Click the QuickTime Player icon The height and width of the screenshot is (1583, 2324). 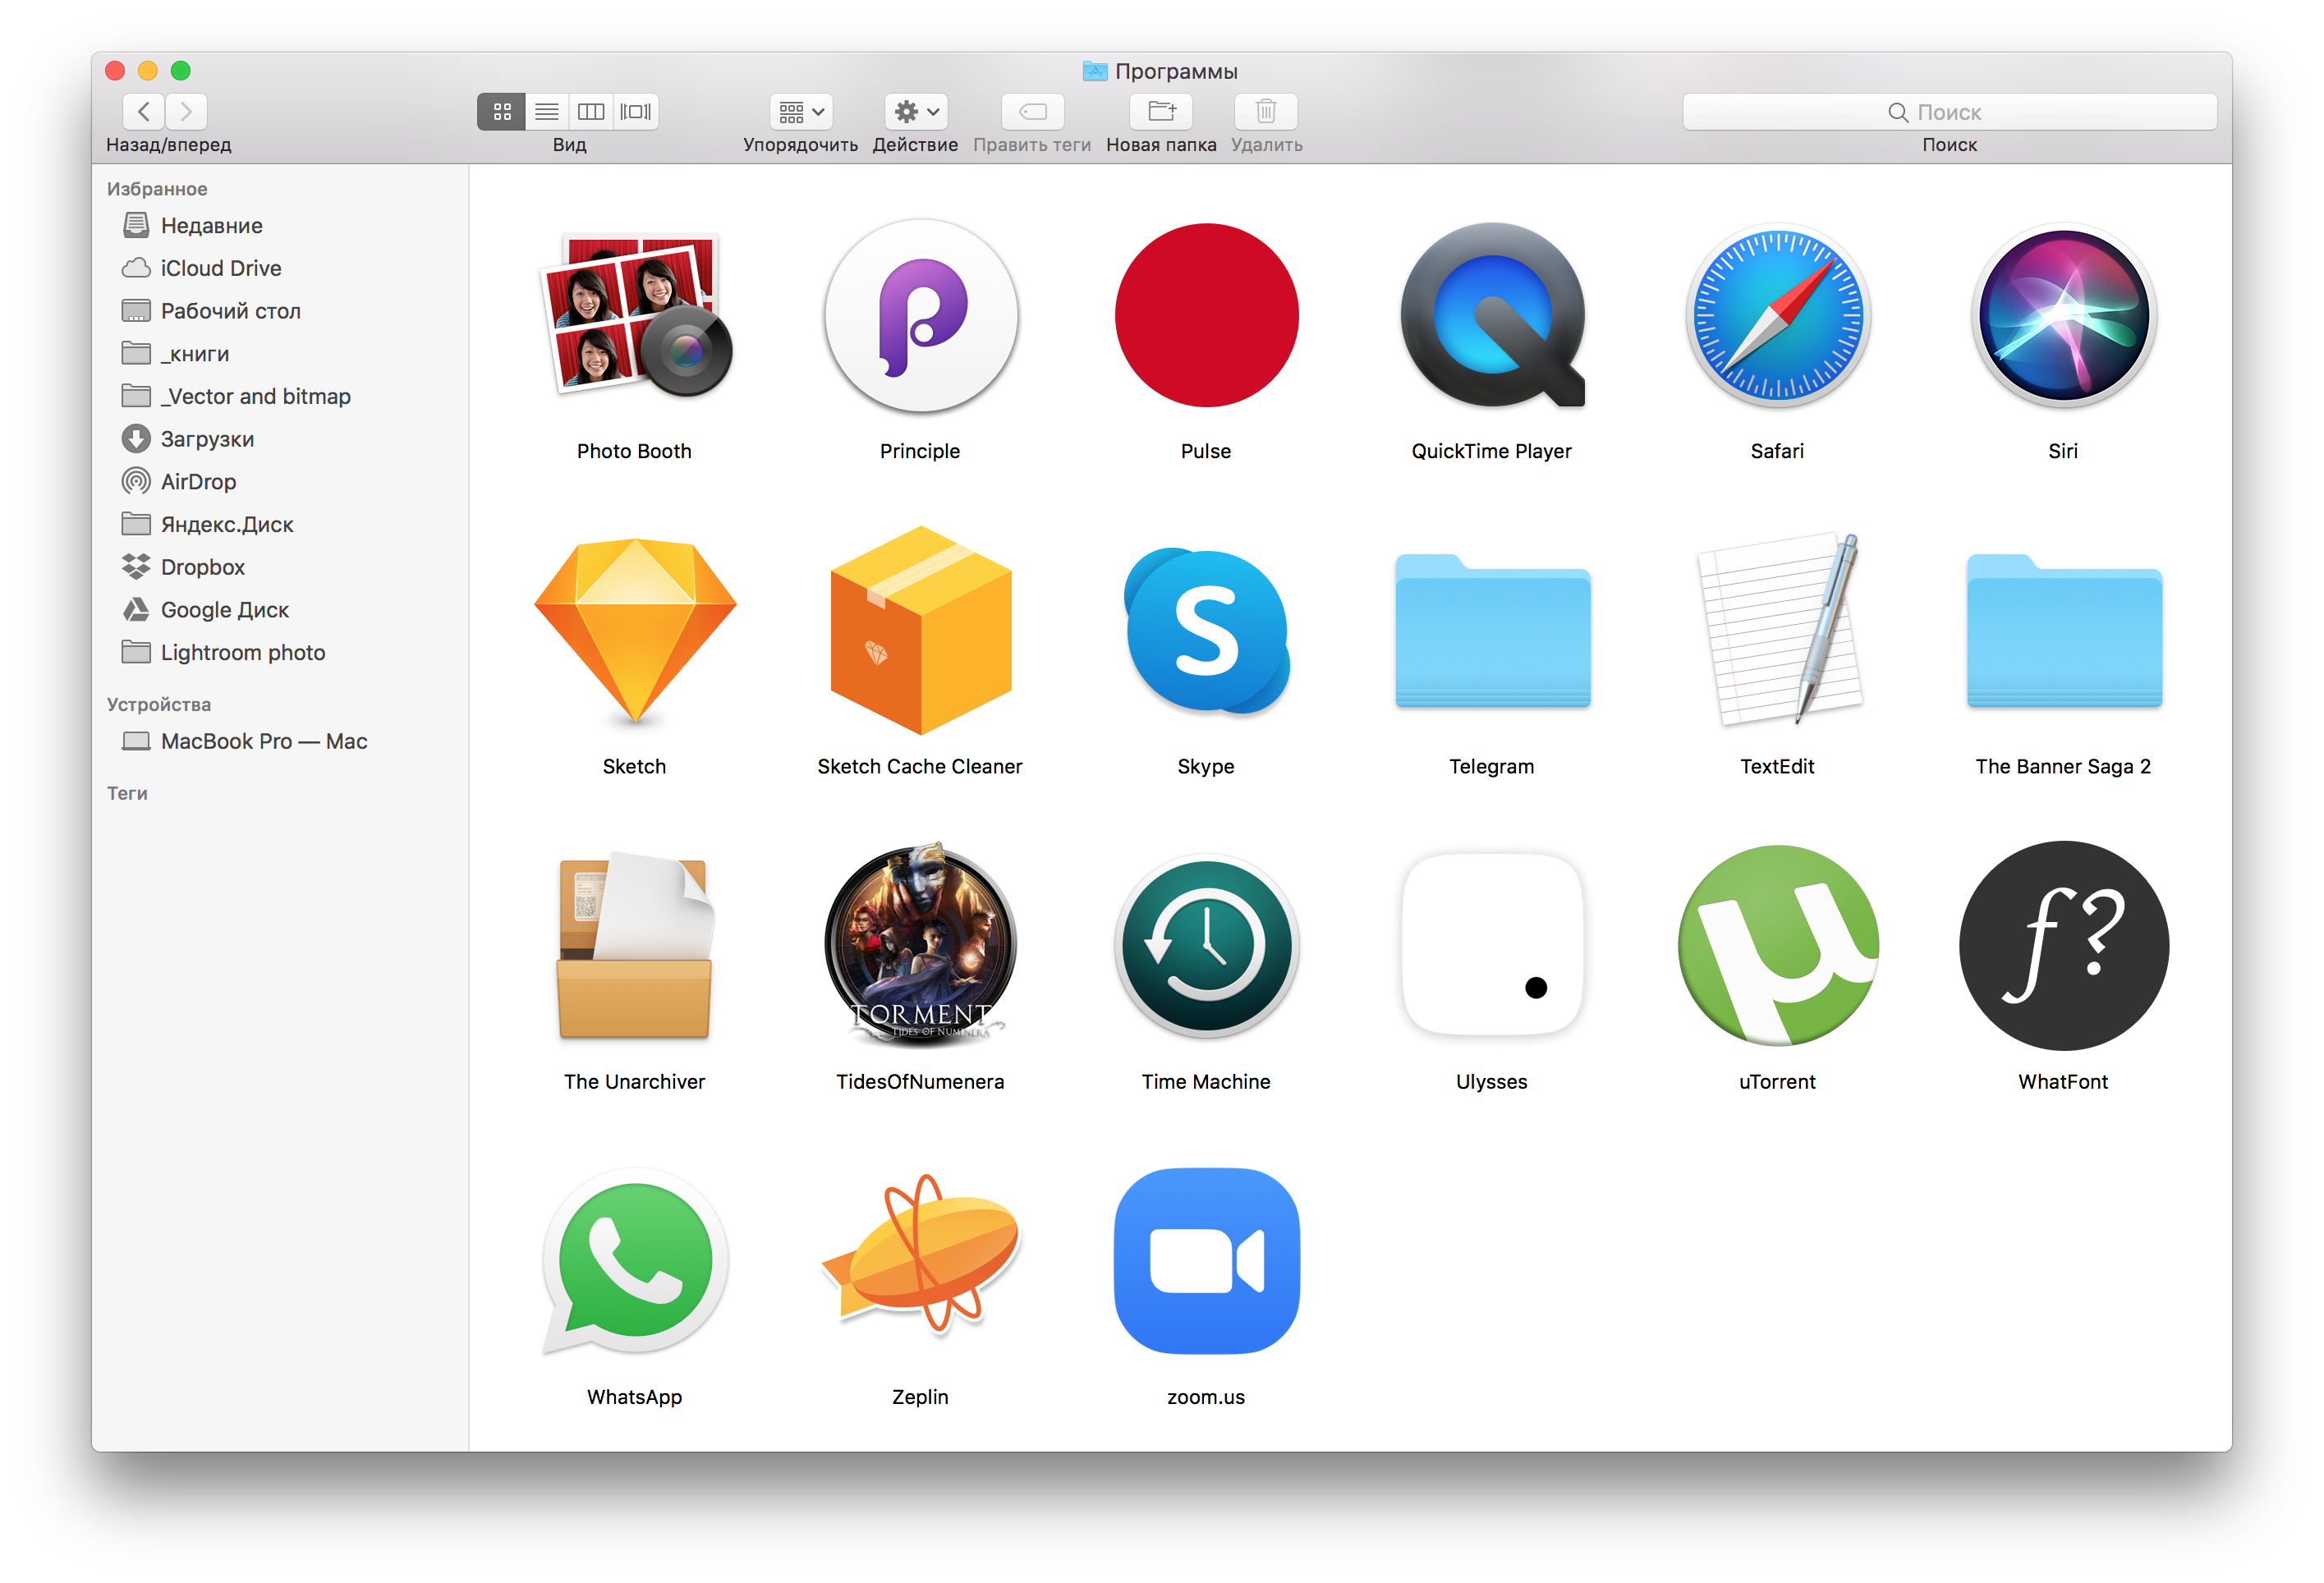click(x=1491, y=315)
